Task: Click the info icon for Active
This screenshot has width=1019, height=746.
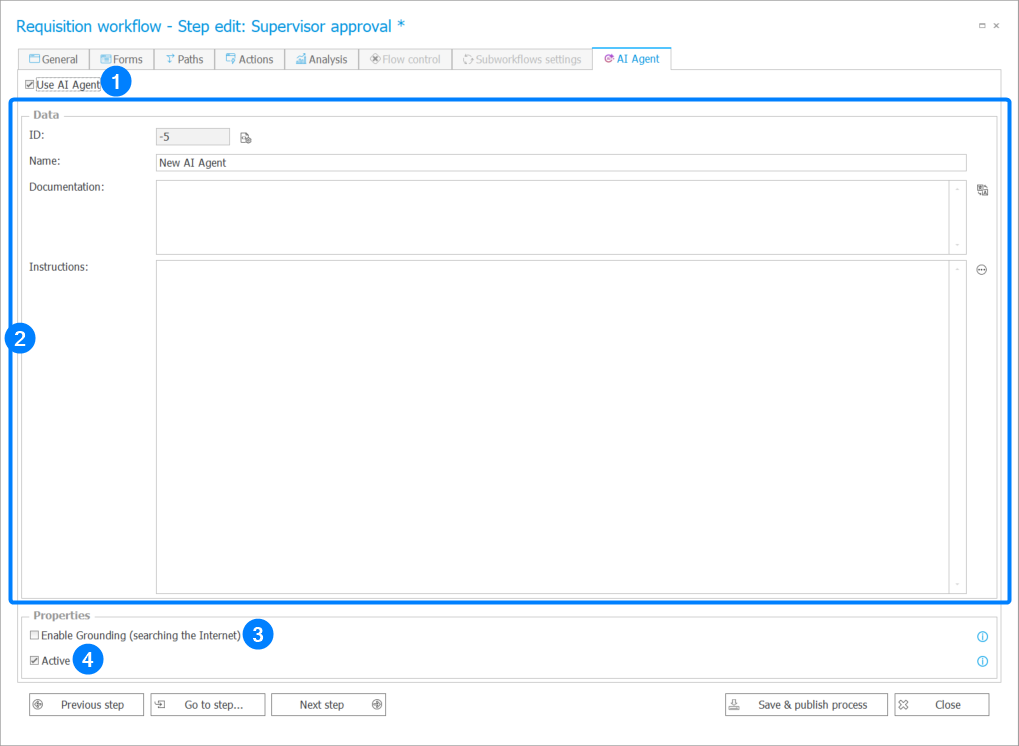Action: point(982,661)
